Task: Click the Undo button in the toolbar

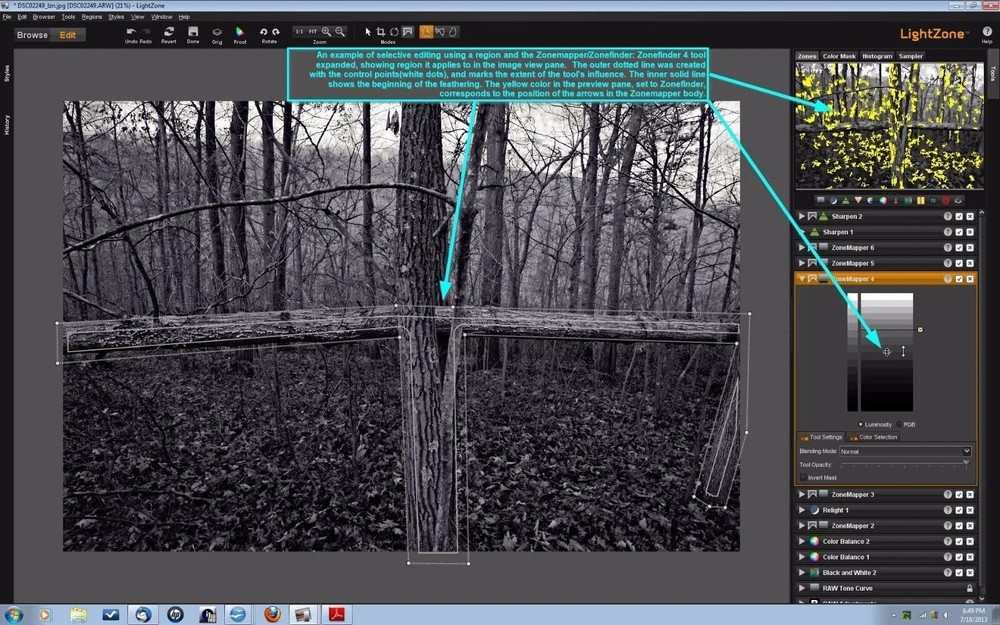Action: coord(133,33)
